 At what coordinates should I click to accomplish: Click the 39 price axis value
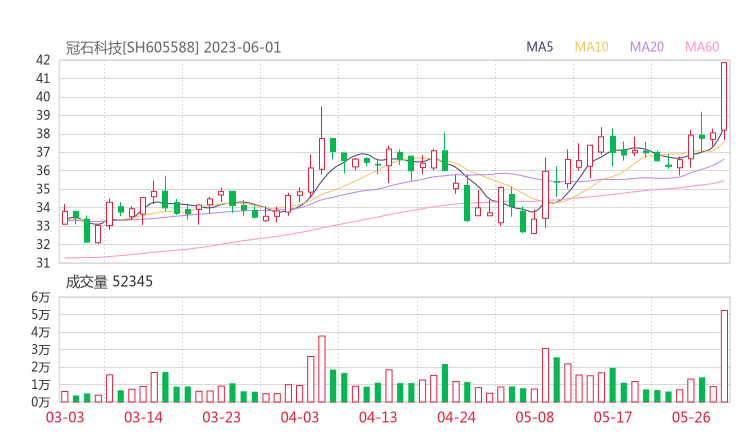[x=43, y=115]
